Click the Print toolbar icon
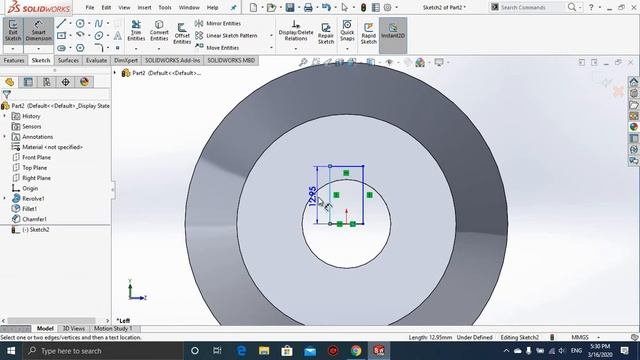640x360 pixels. click(x=308, y=7)
